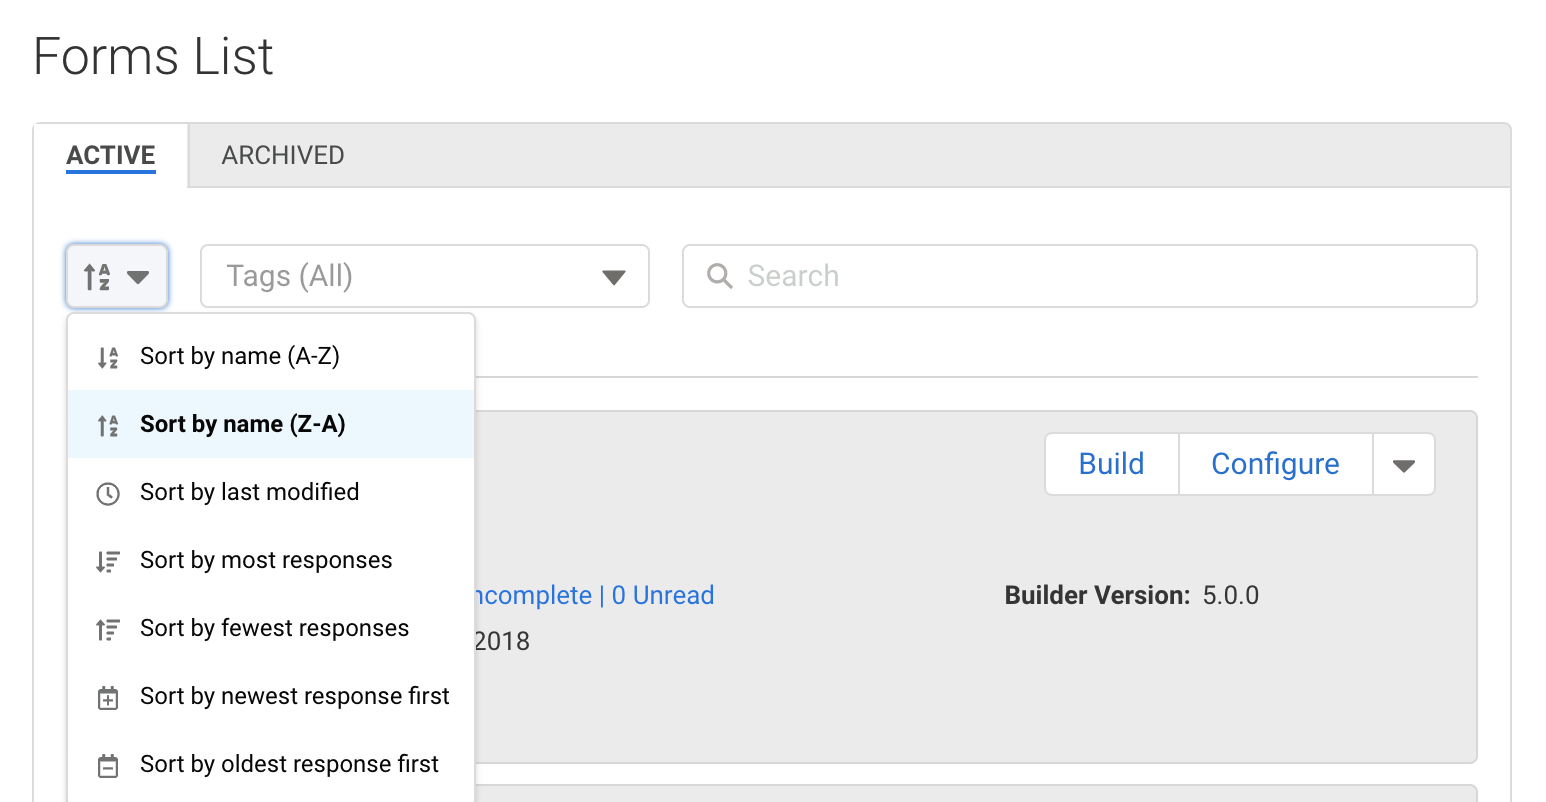The height and width of the screenshot is (802, 1546).
Task: Select Sort by name (A-Z) option
Action: [240, 356]
